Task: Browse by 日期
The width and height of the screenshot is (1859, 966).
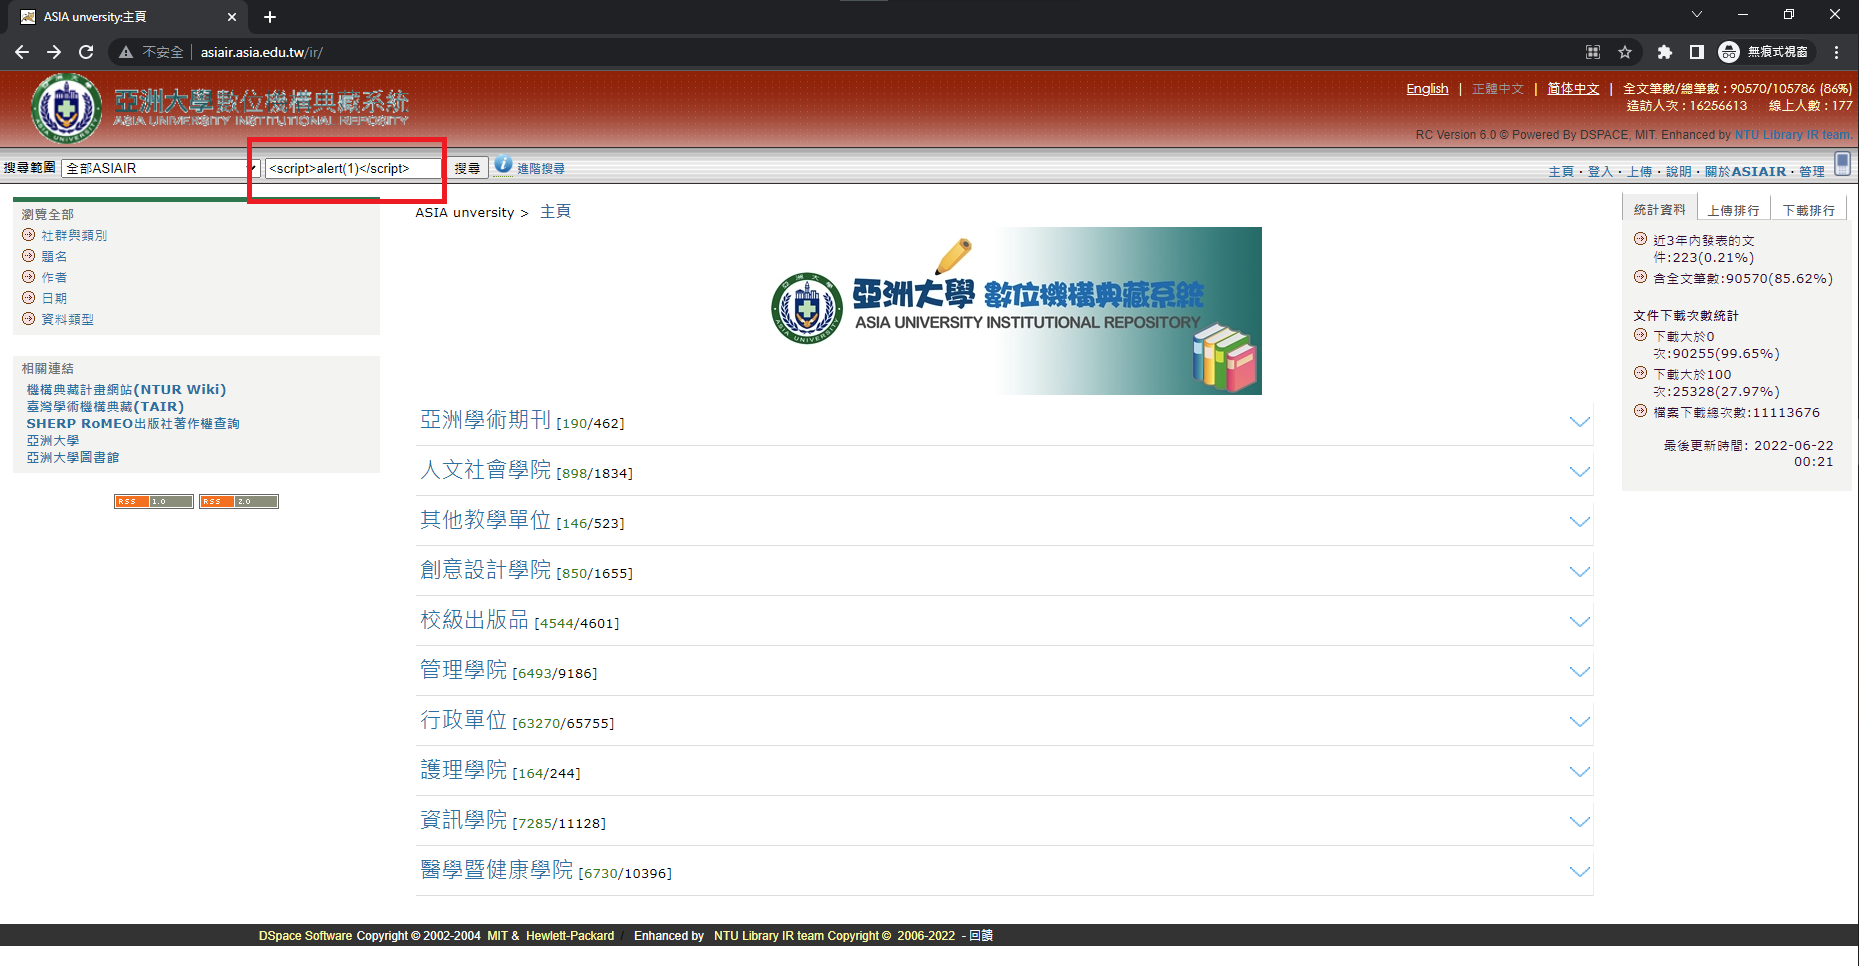Action: (54, 299)
